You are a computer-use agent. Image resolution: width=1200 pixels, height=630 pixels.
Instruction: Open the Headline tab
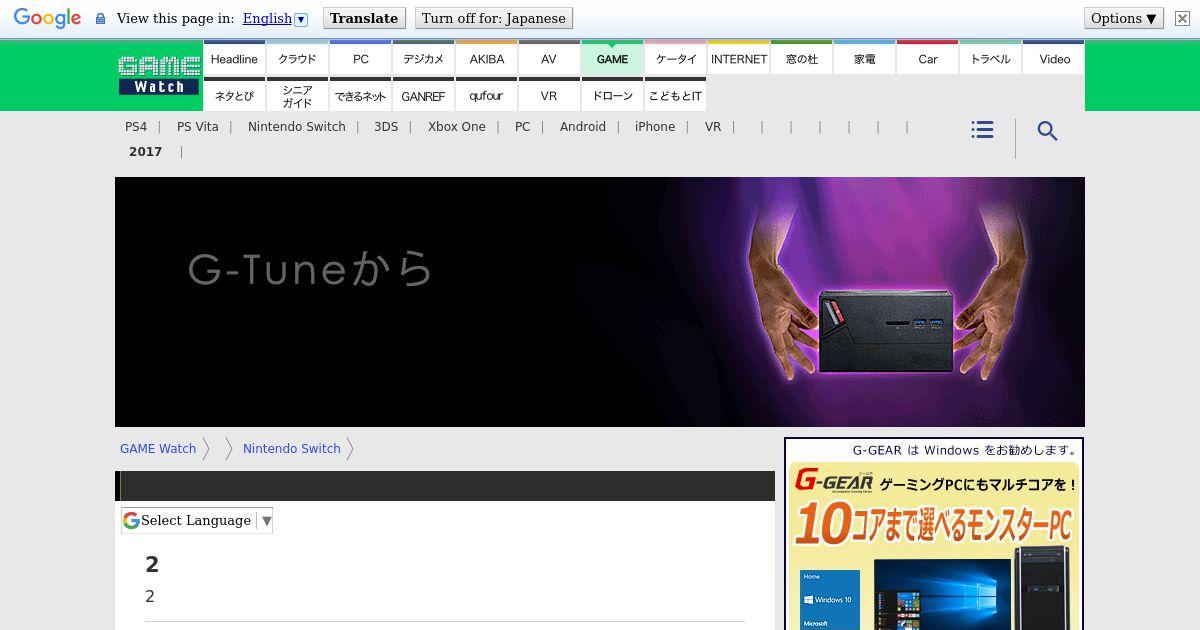point(234,59)
